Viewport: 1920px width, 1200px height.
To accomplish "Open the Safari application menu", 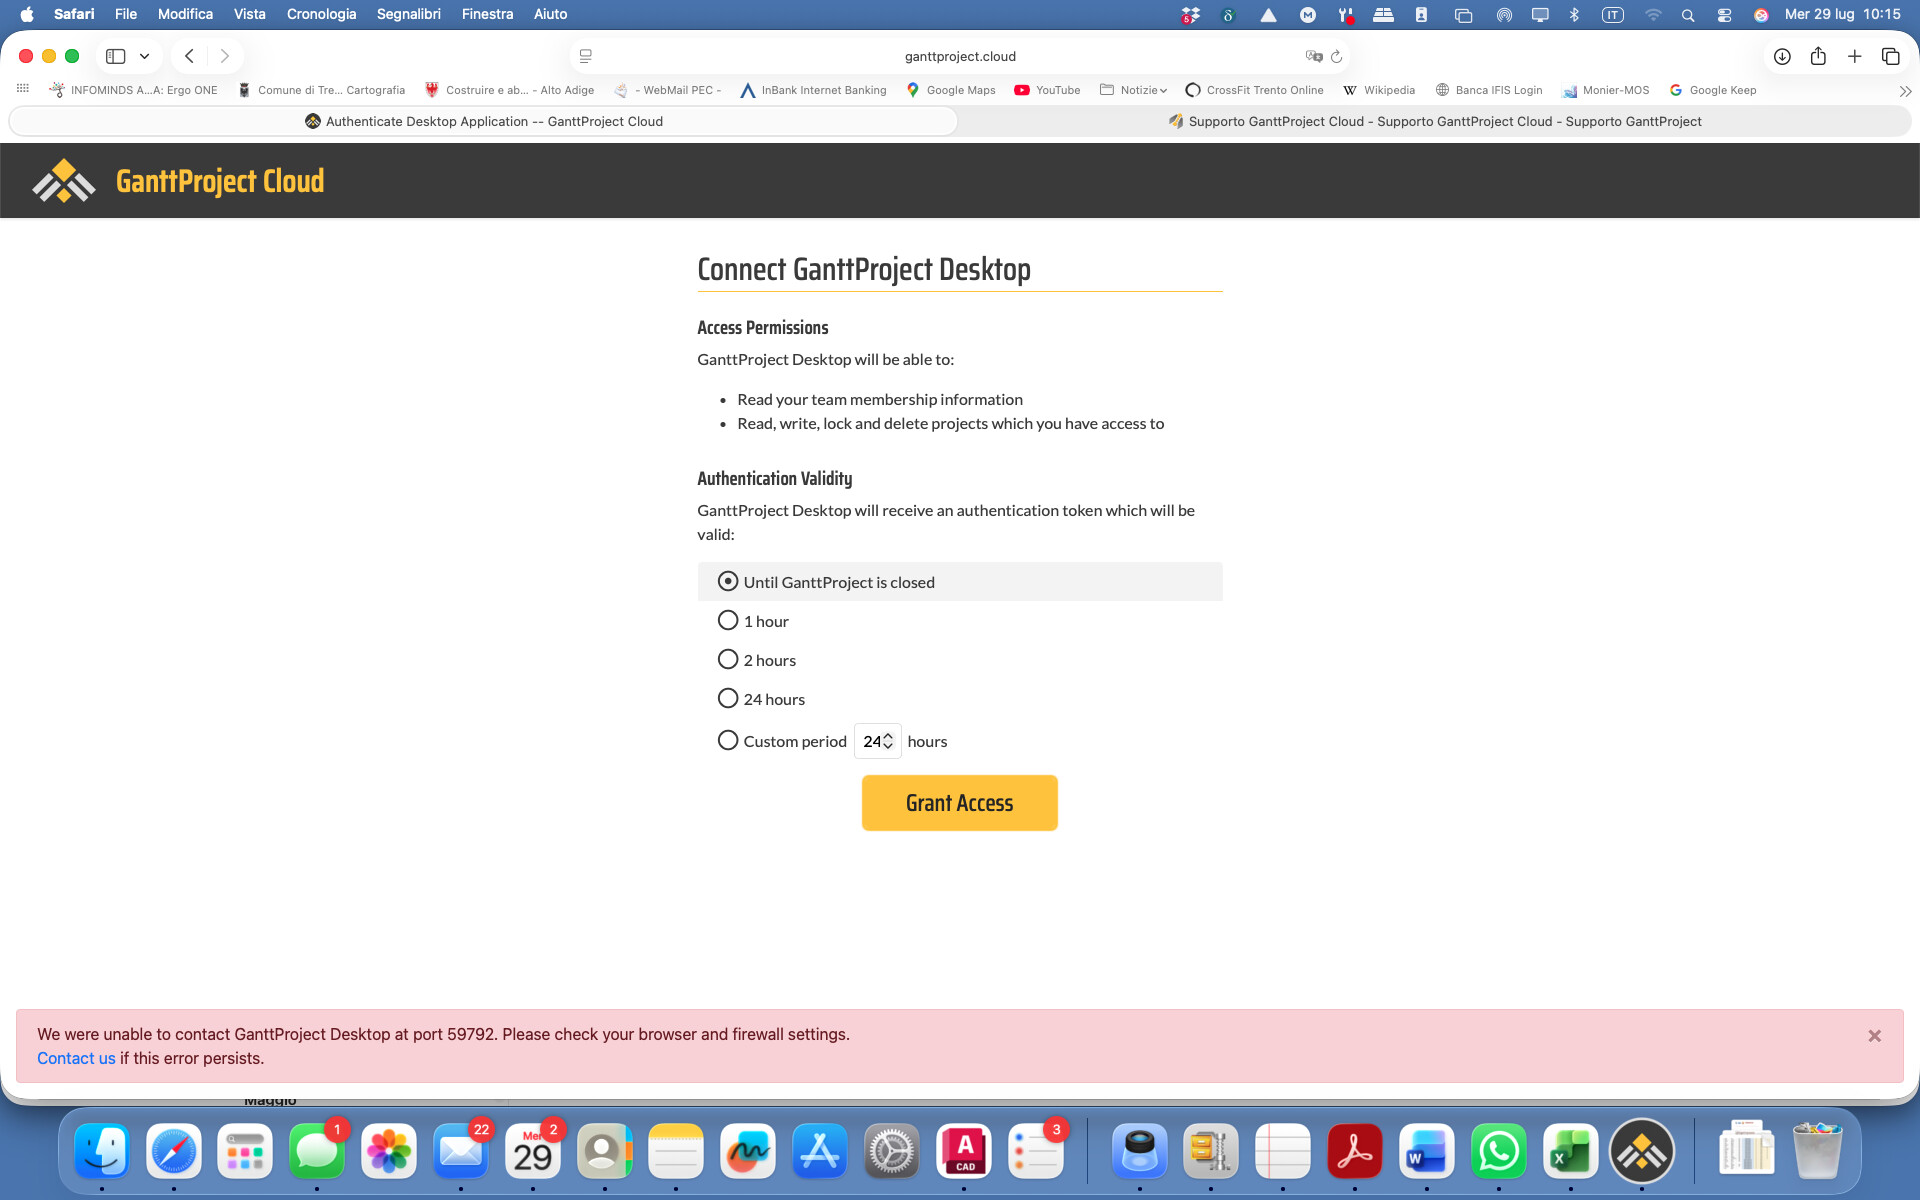I will [74, 15].
